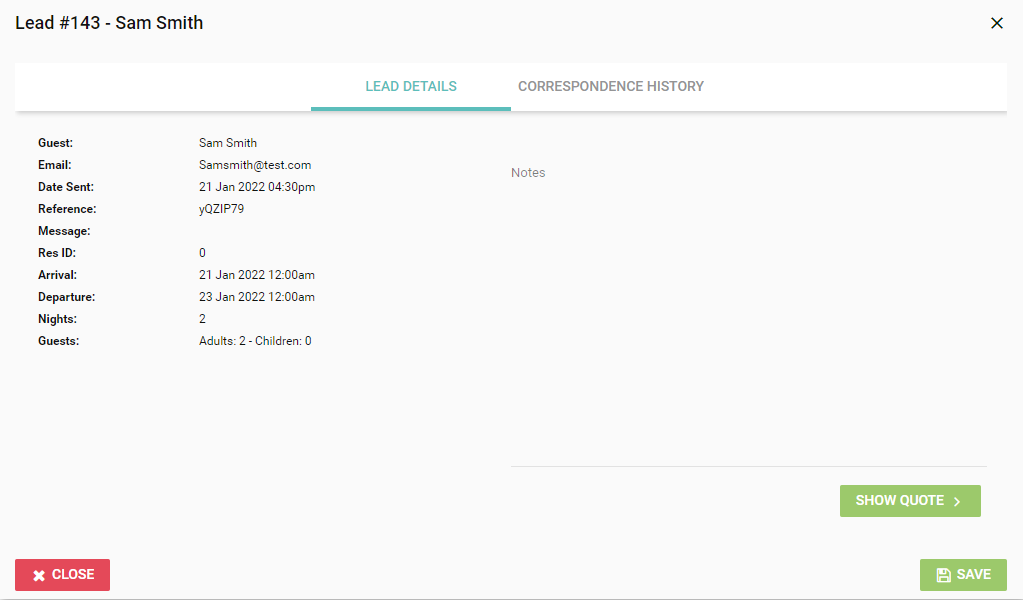
Task: Click the Adults: 2 - Children: 0 text
Action: [255, 341]
